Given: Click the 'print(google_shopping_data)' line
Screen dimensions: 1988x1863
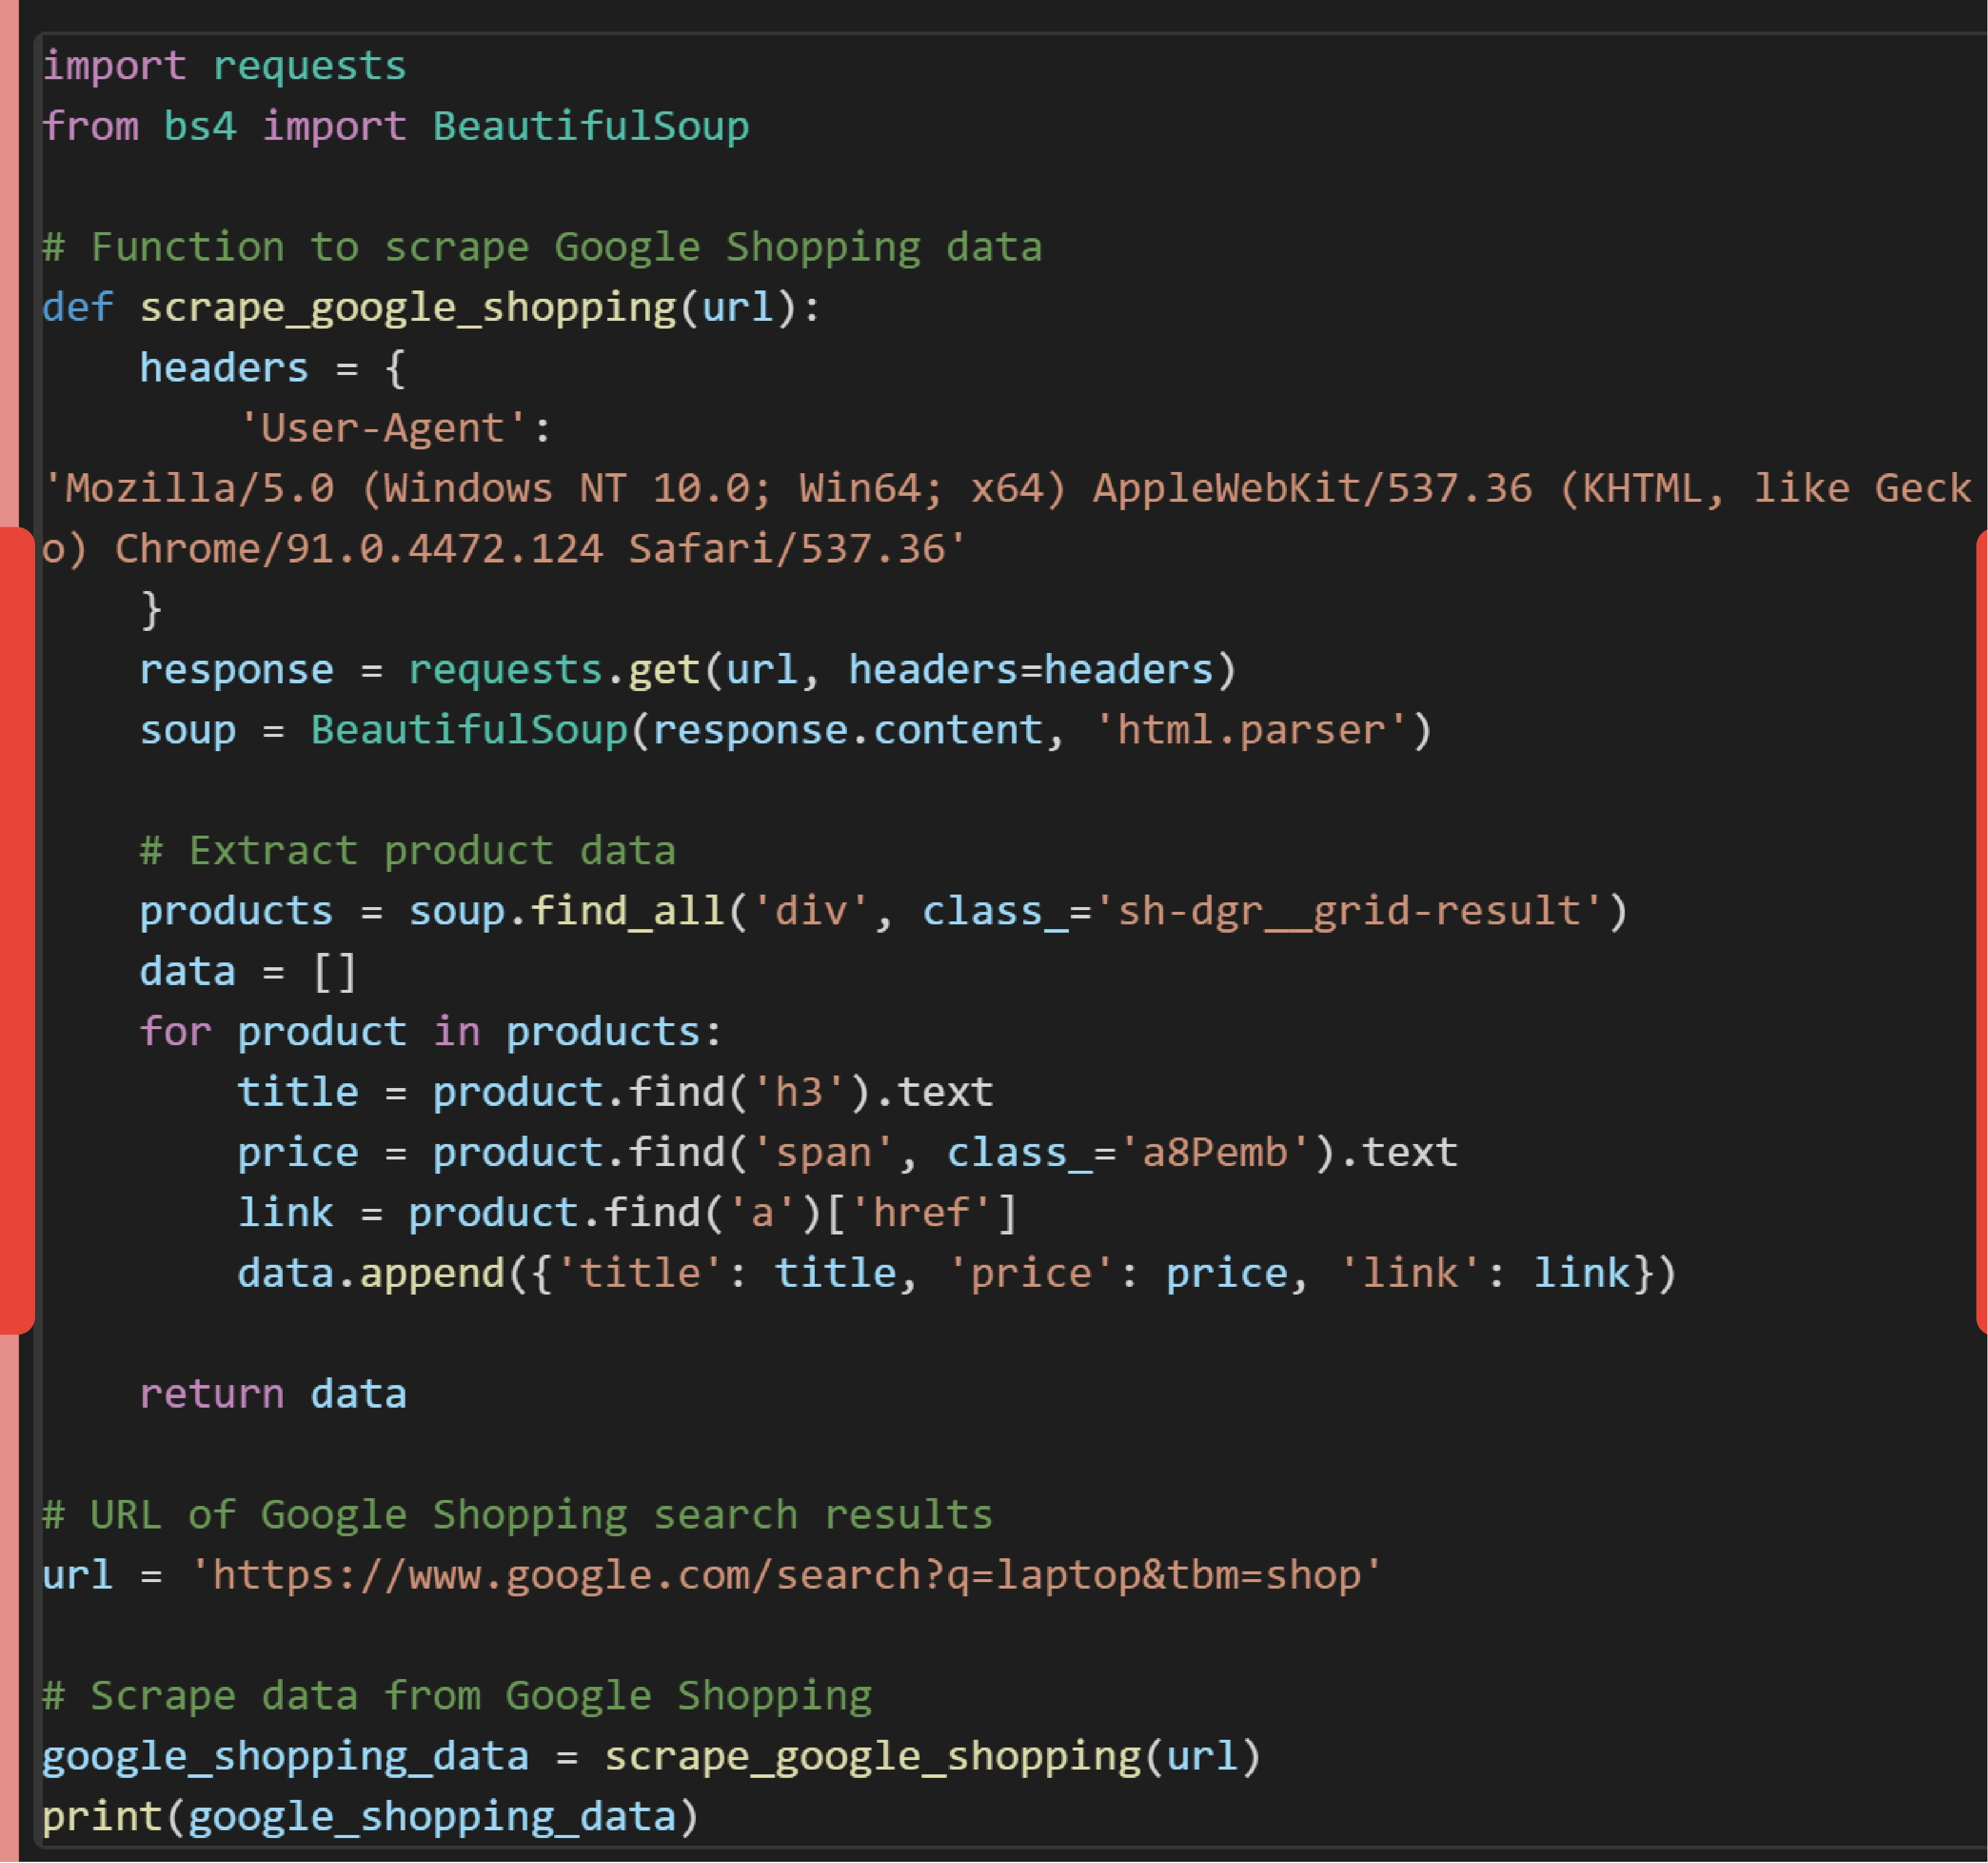Looking at the screenshot, I should [370, 1817].
